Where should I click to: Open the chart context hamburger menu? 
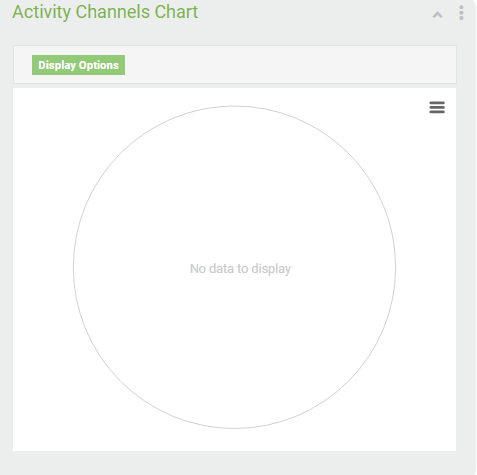click(x=437, y=107)
